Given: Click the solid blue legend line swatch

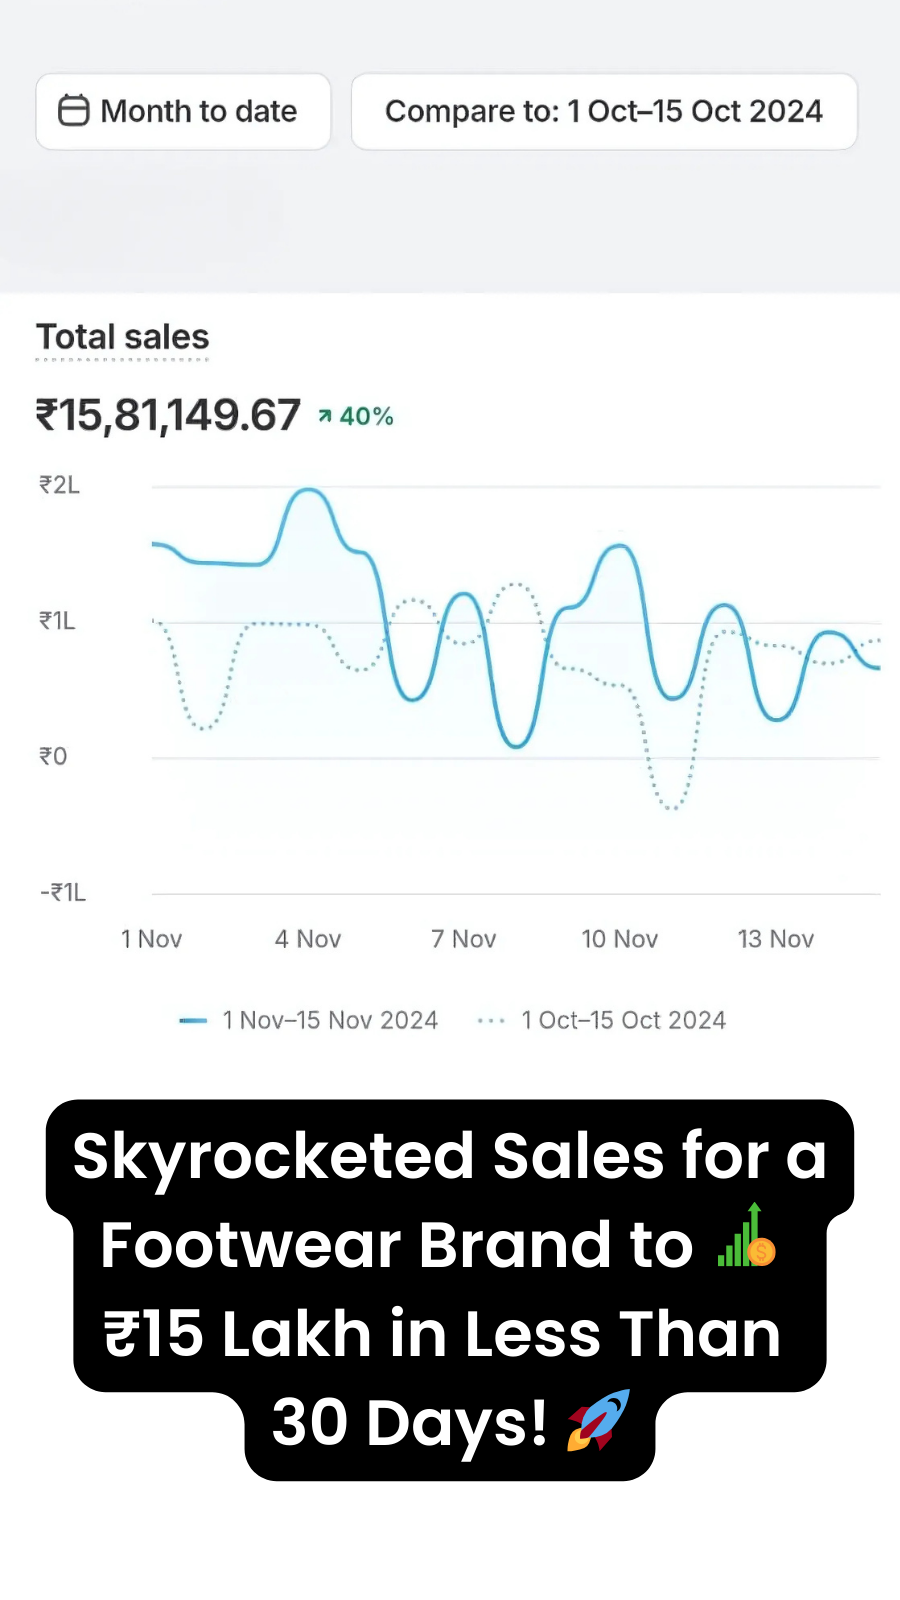Looking at the screenshot, I should [x=192, y=1020].
